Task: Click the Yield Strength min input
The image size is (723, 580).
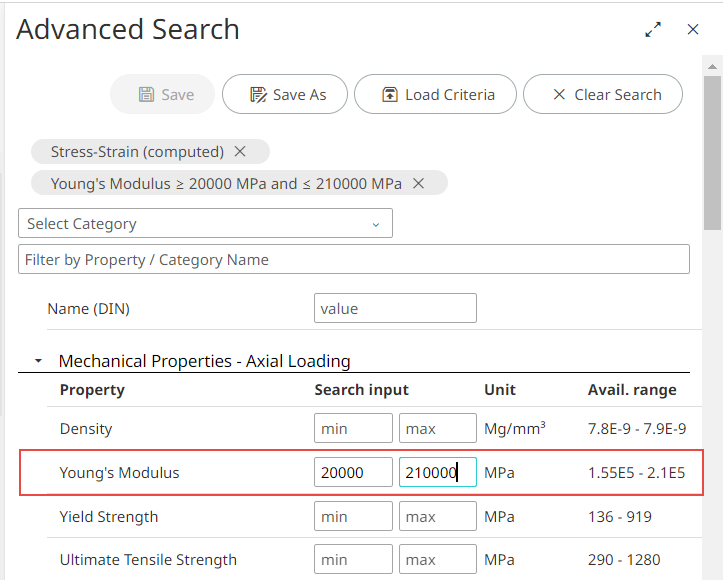Action: 353,517
